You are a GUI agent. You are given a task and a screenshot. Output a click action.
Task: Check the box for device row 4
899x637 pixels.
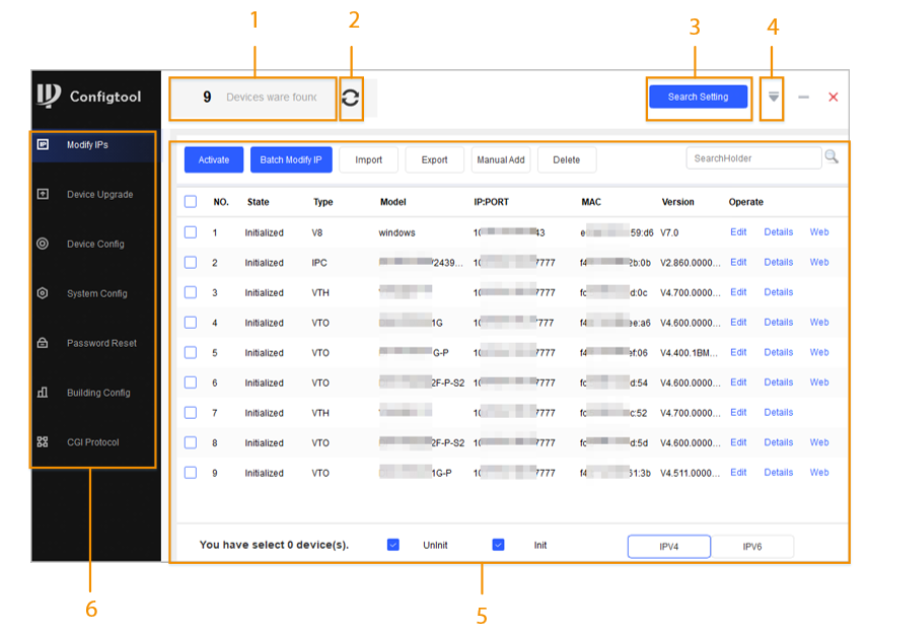pyautogui.click(x=190, y=323)
